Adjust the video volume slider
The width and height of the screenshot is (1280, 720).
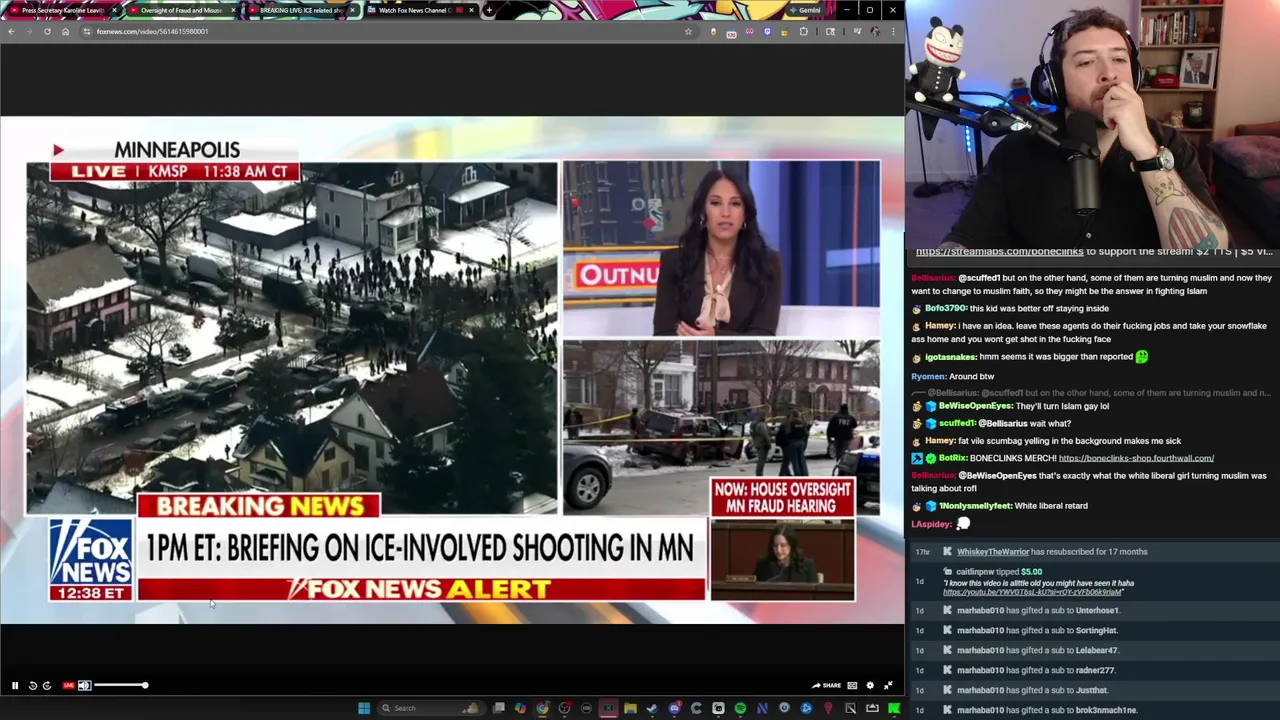pos(120,686)
